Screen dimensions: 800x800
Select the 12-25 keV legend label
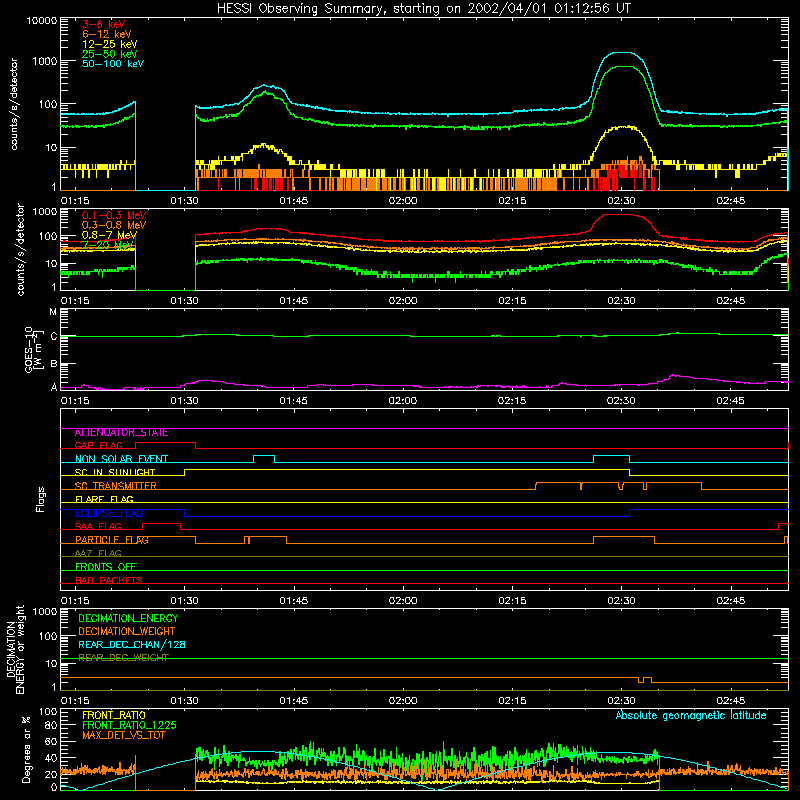[x=109, y=44]
